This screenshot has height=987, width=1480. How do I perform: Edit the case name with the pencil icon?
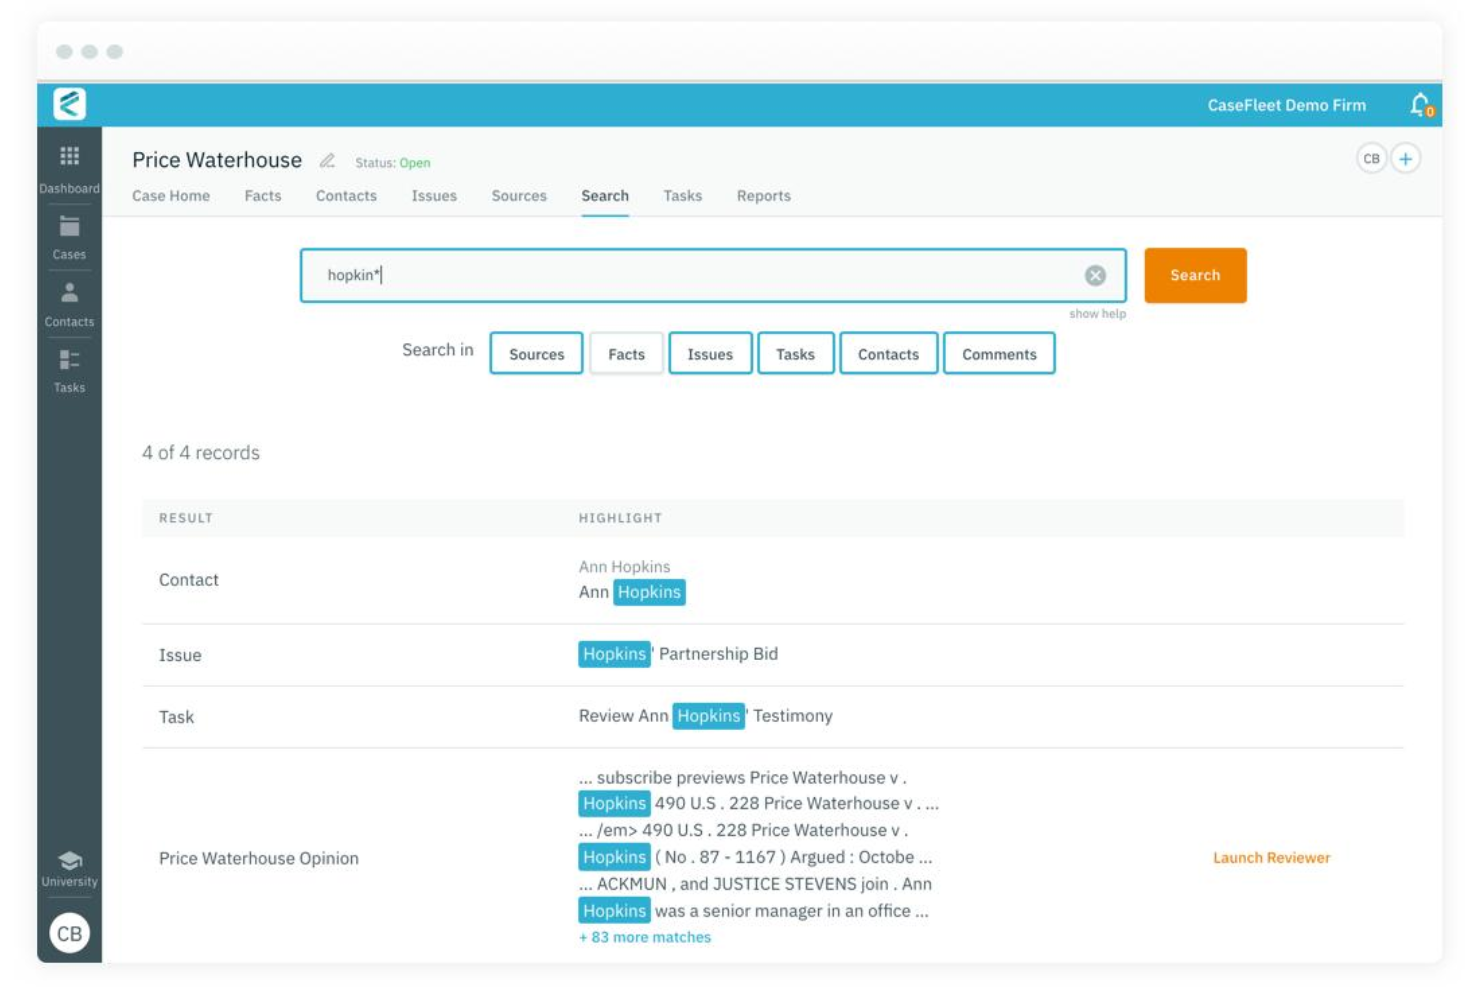[x=325, y=160]
